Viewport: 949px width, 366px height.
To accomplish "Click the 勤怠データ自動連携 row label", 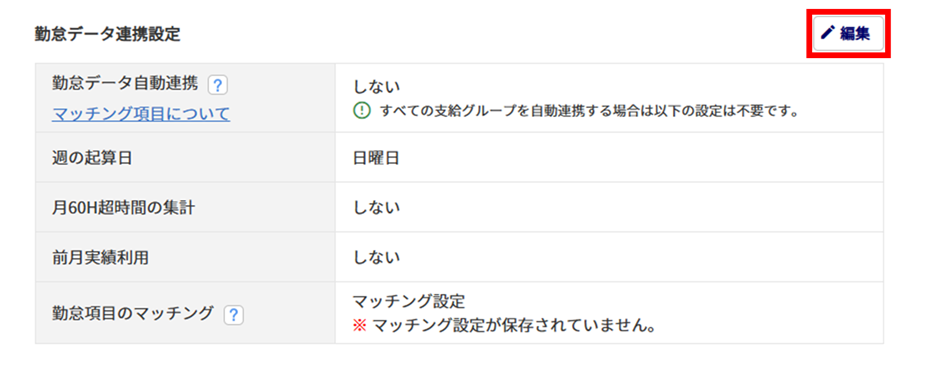I will (x=125, y=84).
